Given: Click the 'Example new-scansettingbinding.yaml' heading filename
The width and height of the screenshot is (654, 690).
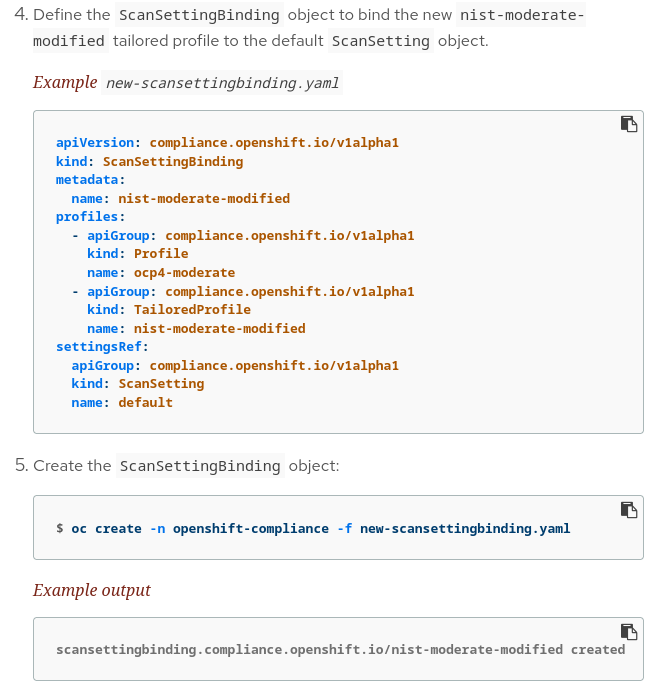Looking at the screenshot, I should tap(223, 83).
